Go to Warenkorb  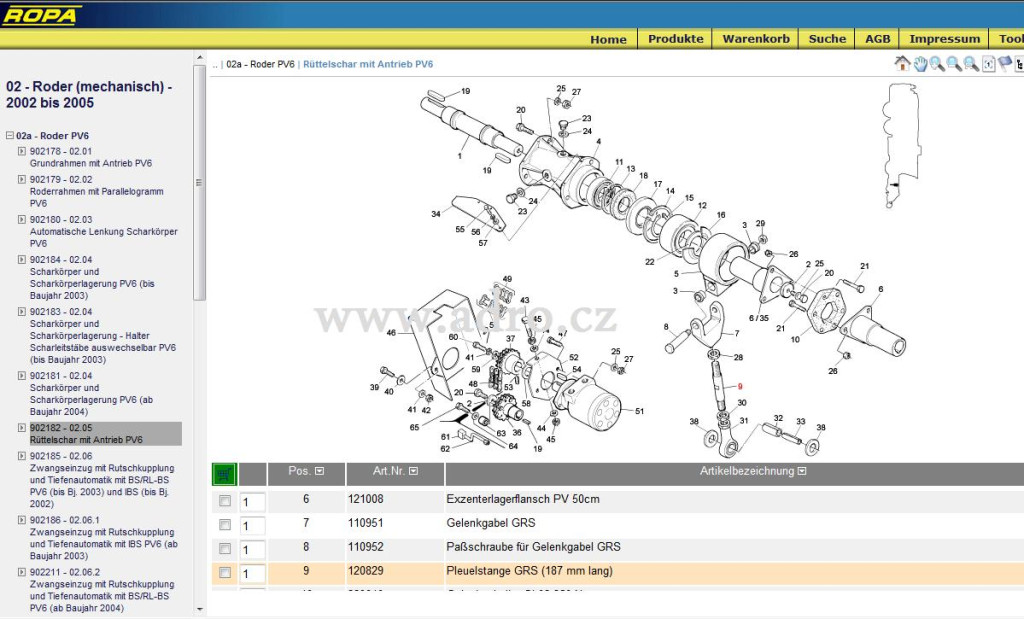click(756, 39)
